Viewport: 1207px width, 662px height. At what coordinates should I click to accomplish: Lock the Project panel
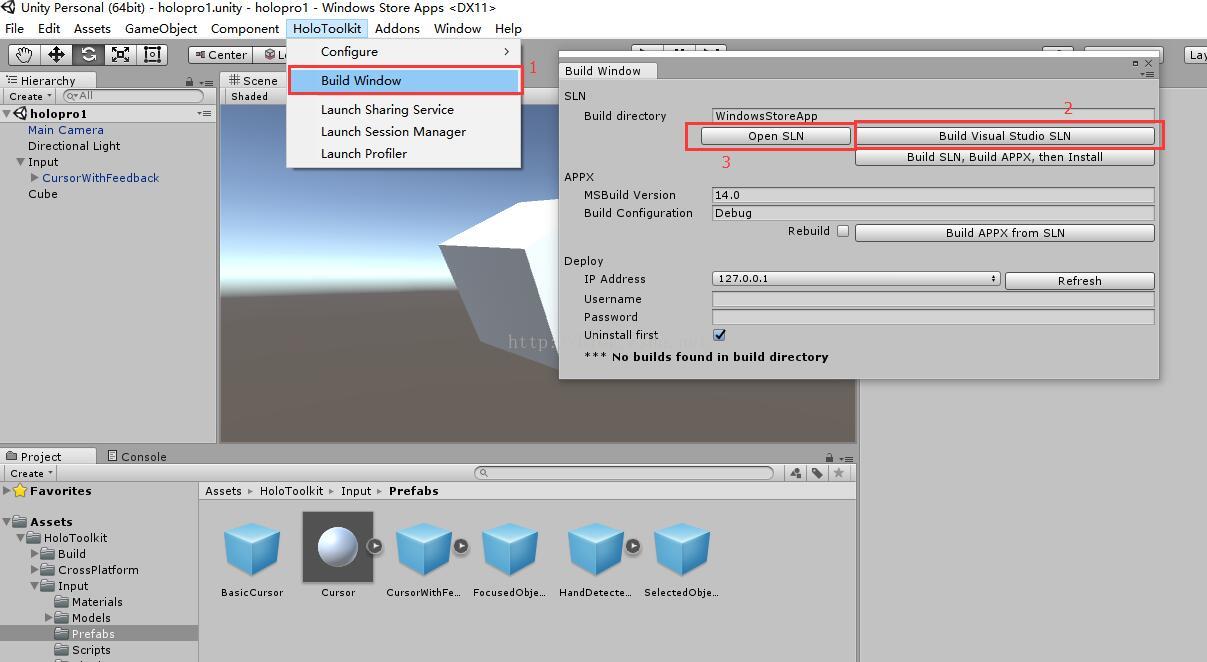pos(829,457)
